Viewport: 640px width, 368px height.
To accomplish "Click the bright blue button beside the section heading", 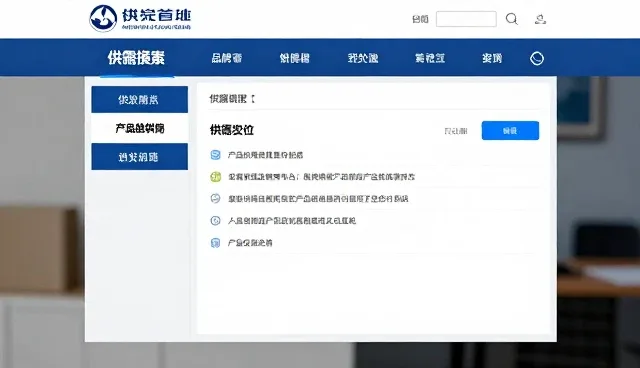I will [x=510, y=131].
